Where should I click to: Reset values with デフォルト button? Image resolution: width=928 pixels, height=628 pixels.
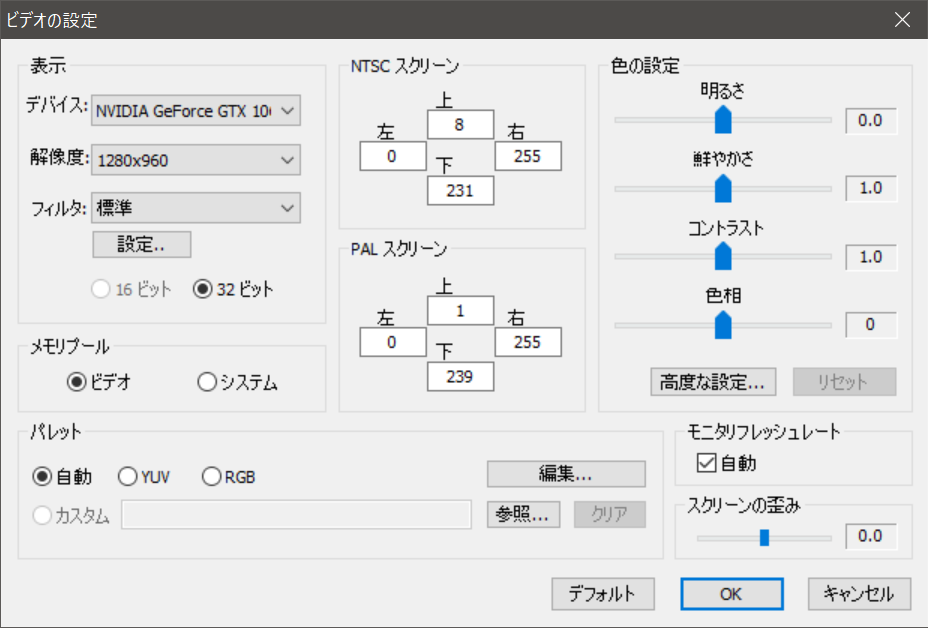click(x=602, y=593)
